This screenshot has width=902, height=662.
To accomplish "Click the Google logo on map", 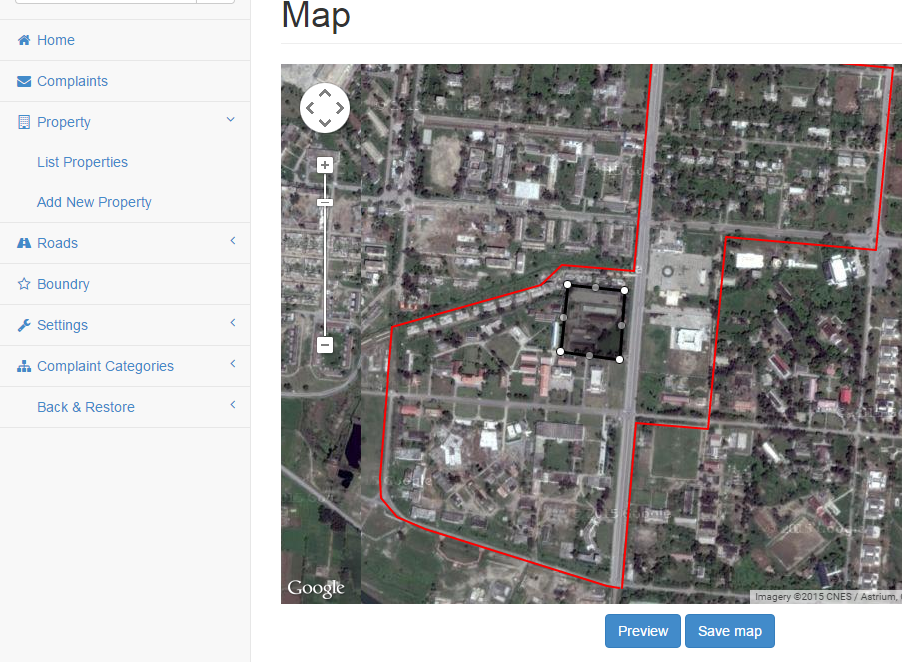I will pyautogui.click(x=316, y=588).
